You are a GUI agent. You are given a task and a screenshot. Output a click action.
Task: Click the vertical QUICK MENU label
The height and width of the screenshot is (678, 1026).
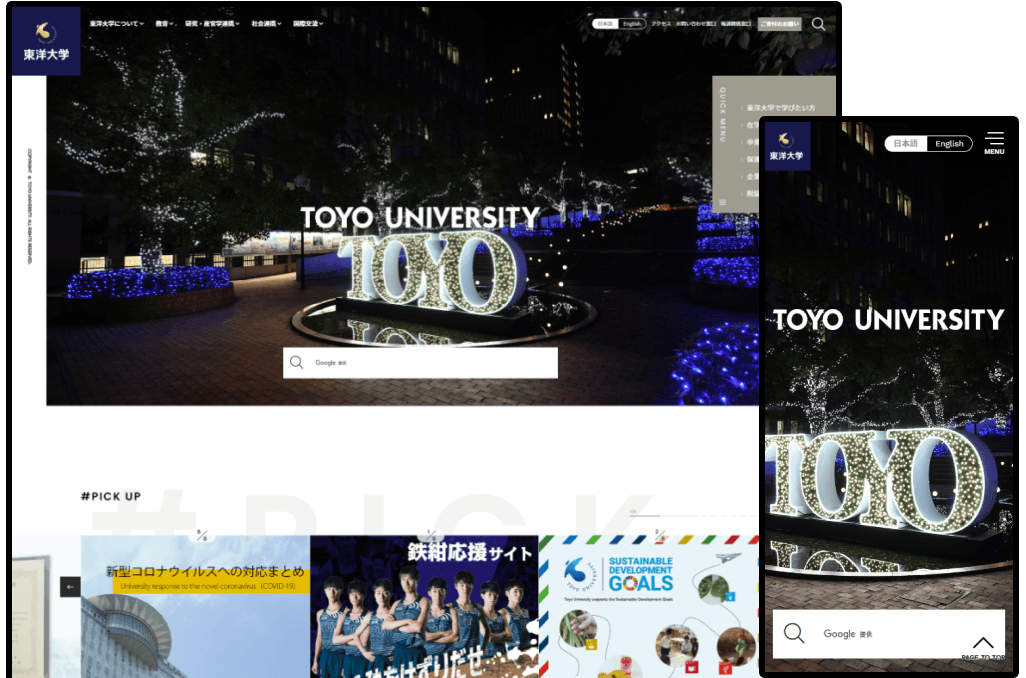click(x=722, y=114)
